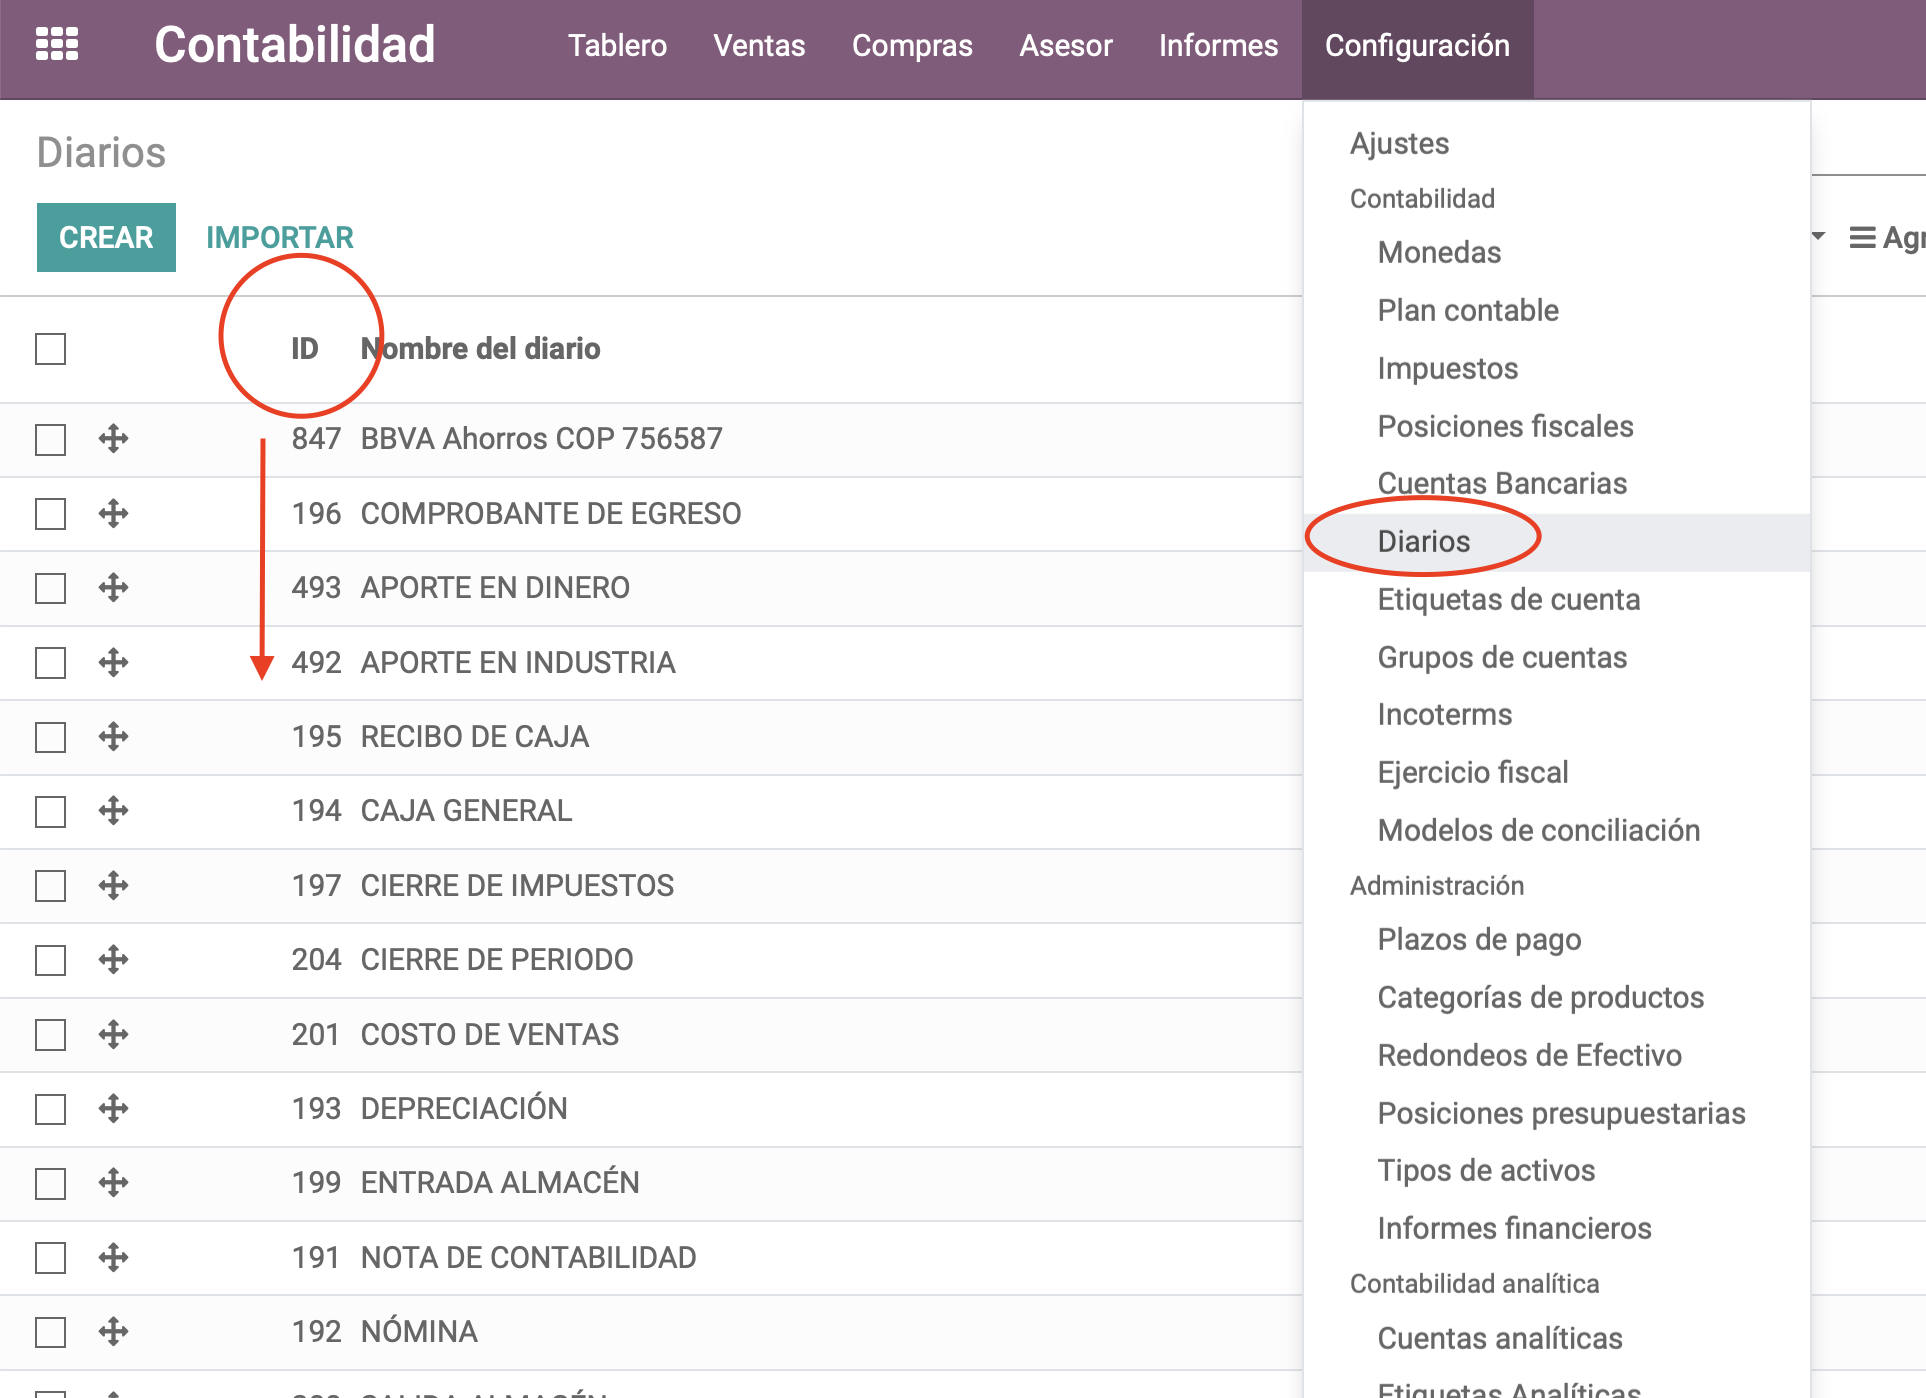
Task: Select Monedas menu entry
Action: (1557, 253)
